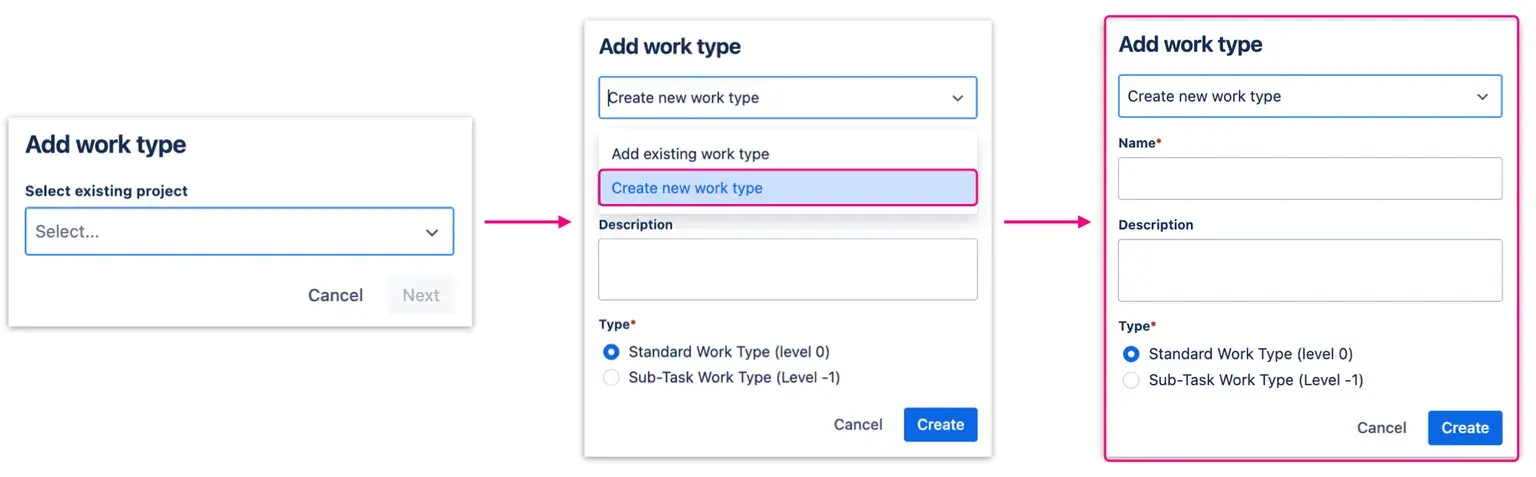The height and width of the screenshot is (477, 1536).
Task: Click the Next button
Action: click(421, 295)
